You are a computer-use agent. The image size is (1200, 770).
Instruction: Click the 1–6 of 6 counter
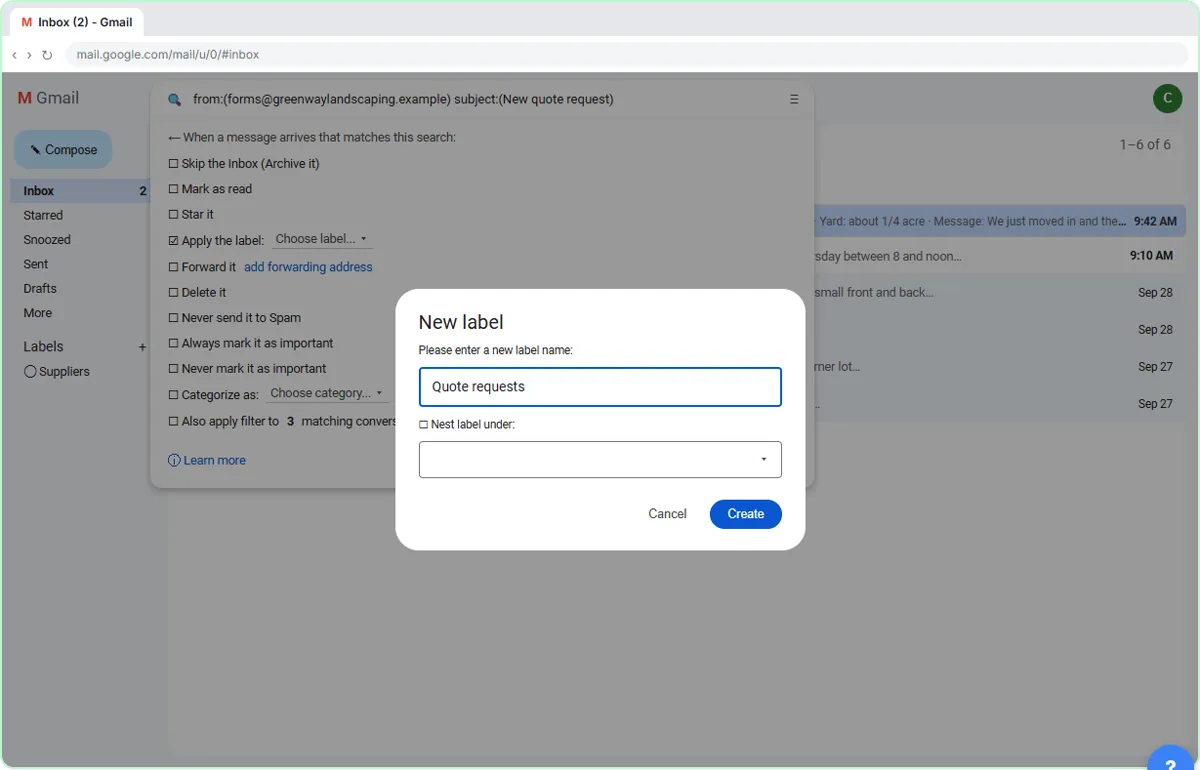click(x=1145, y=145)
